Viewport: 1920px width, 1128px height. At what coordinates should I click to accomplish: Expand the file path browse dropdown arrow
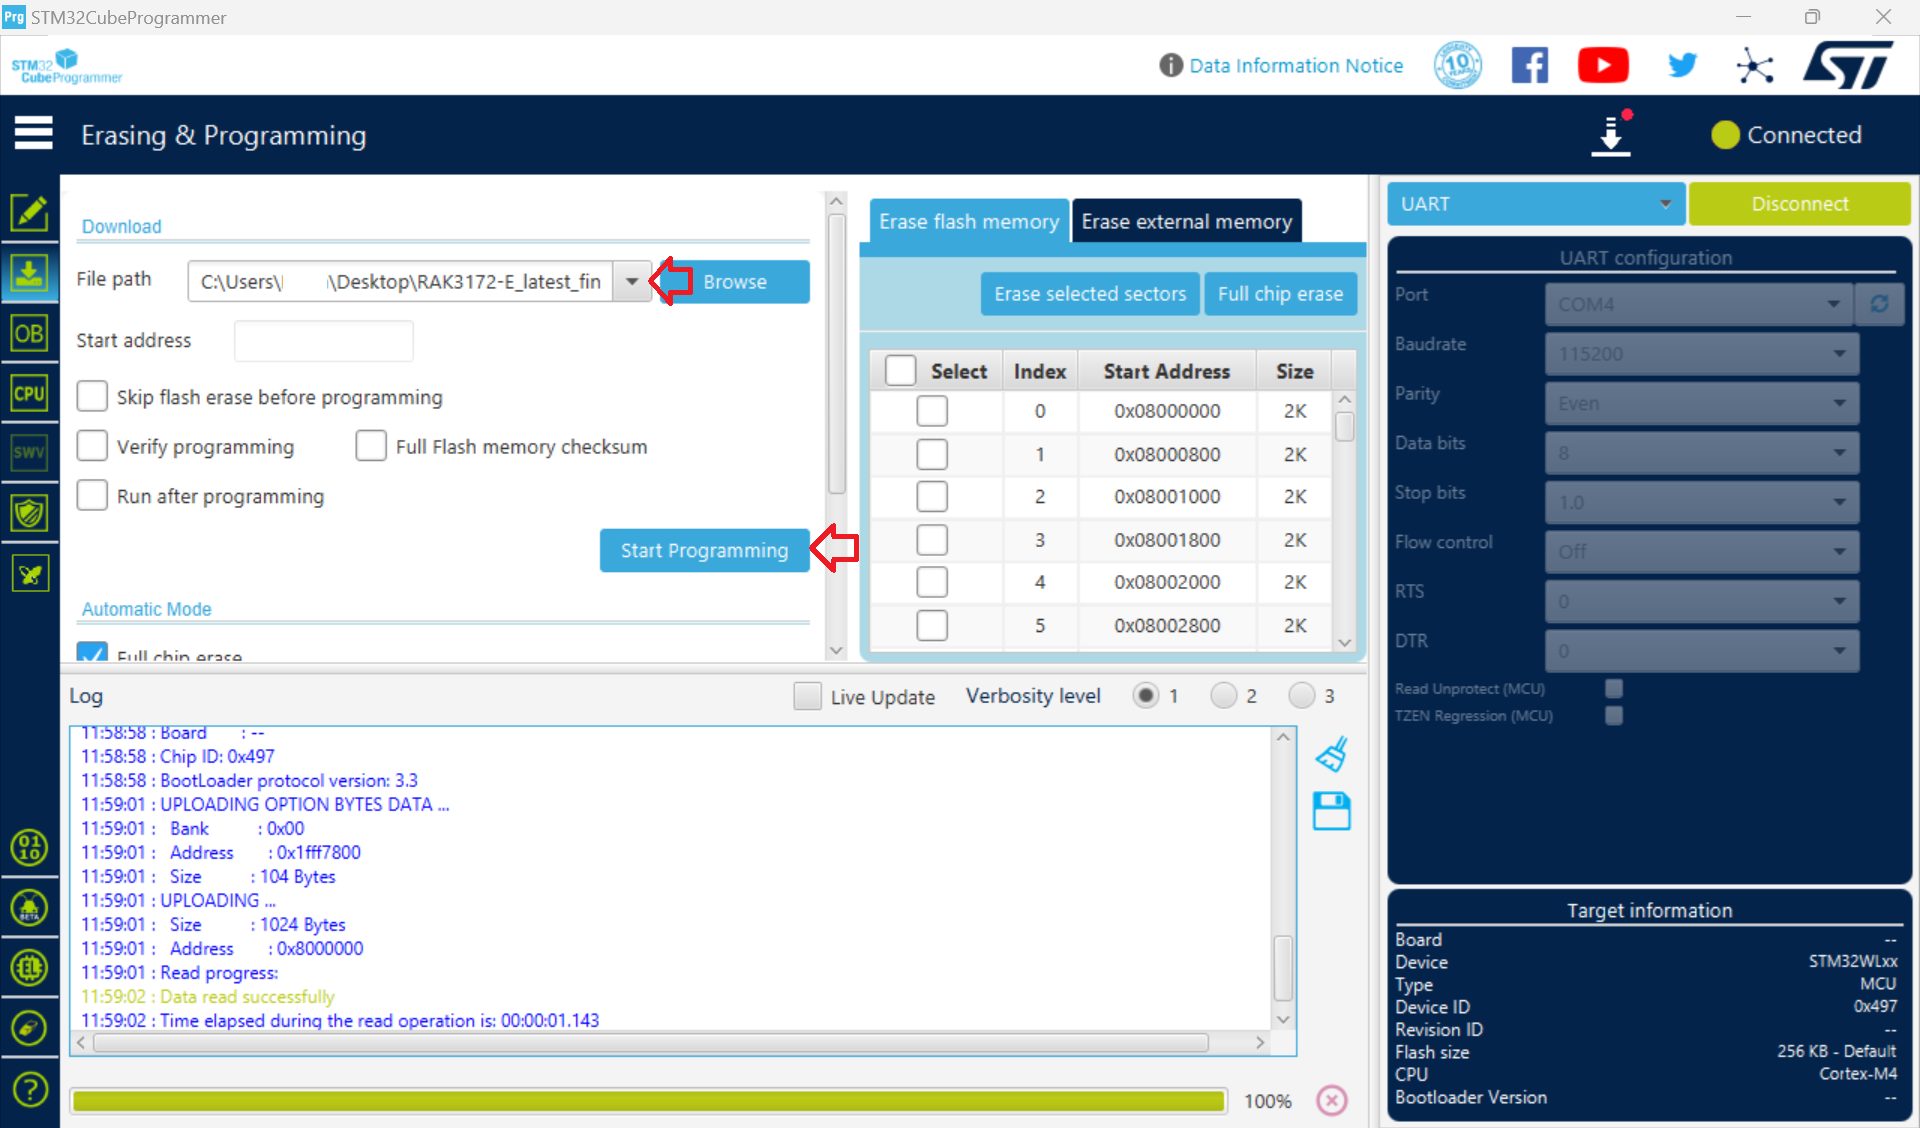[632, 281]
